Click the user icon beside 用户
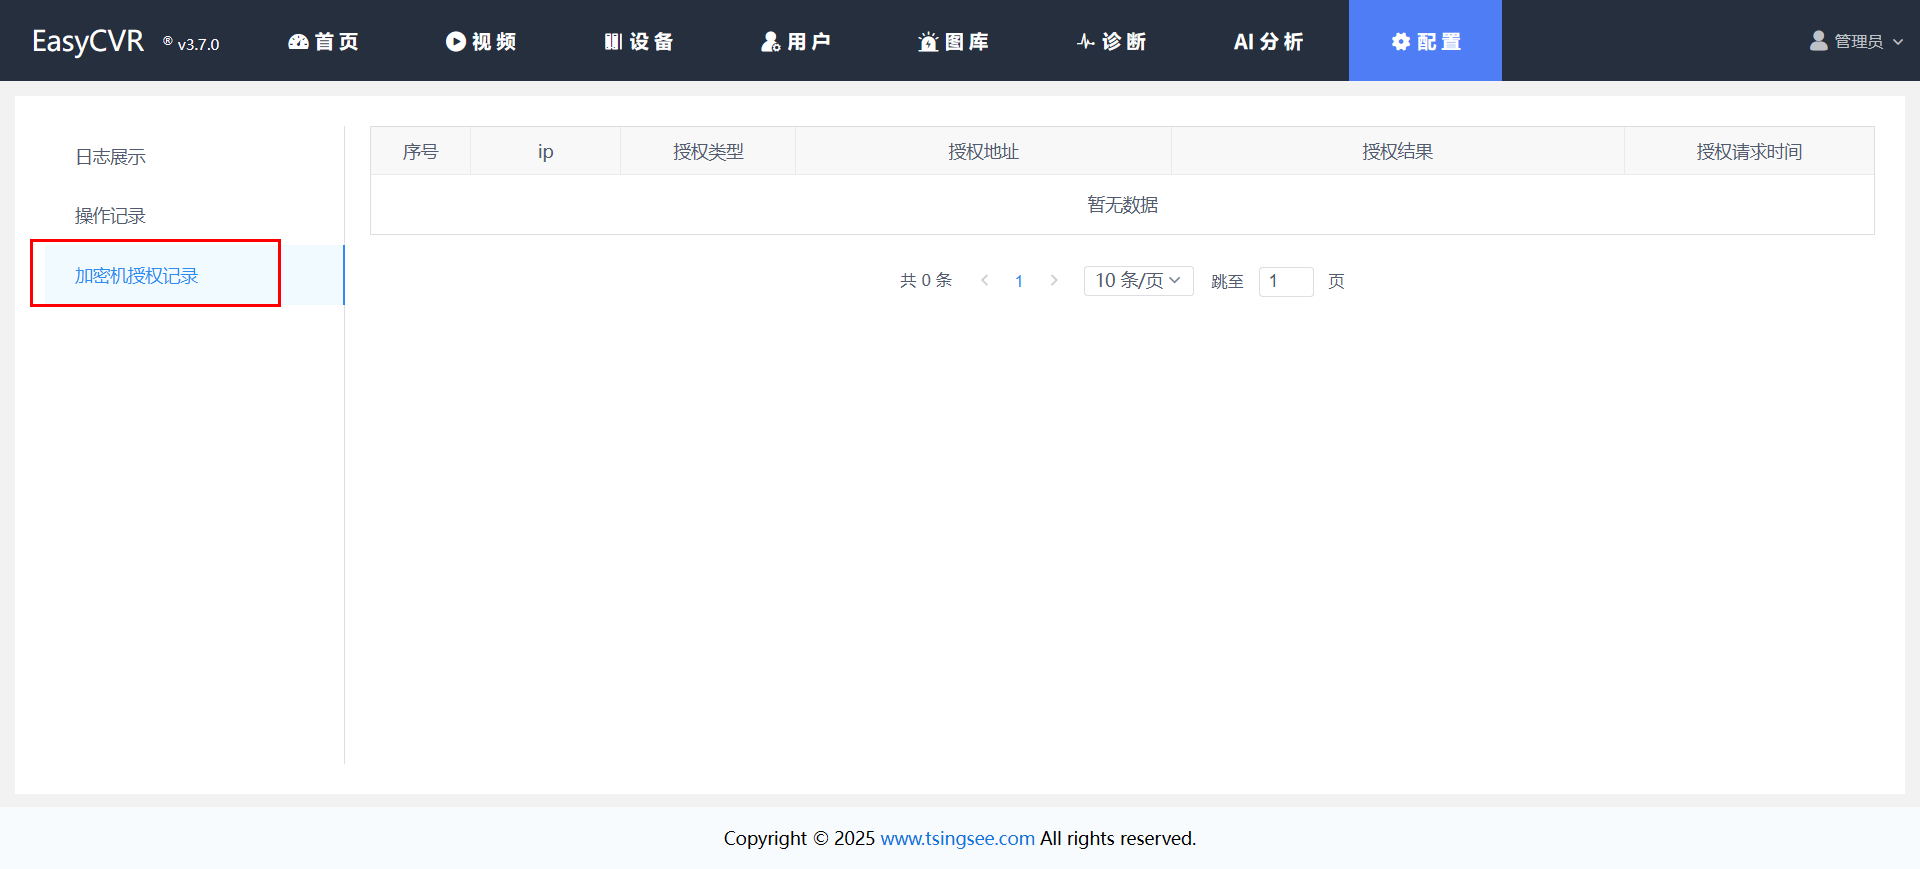 coord(770,42)
